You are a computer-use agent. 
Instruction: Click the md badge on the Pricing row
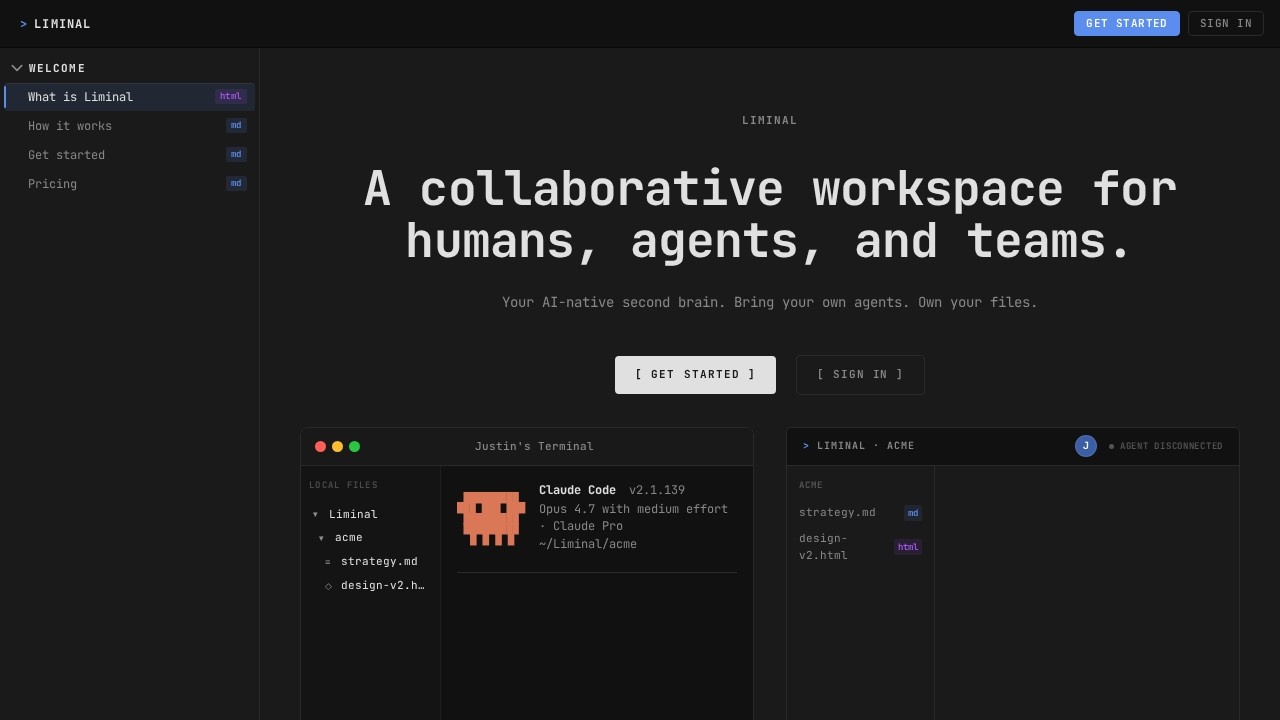[x=236, y=184]
